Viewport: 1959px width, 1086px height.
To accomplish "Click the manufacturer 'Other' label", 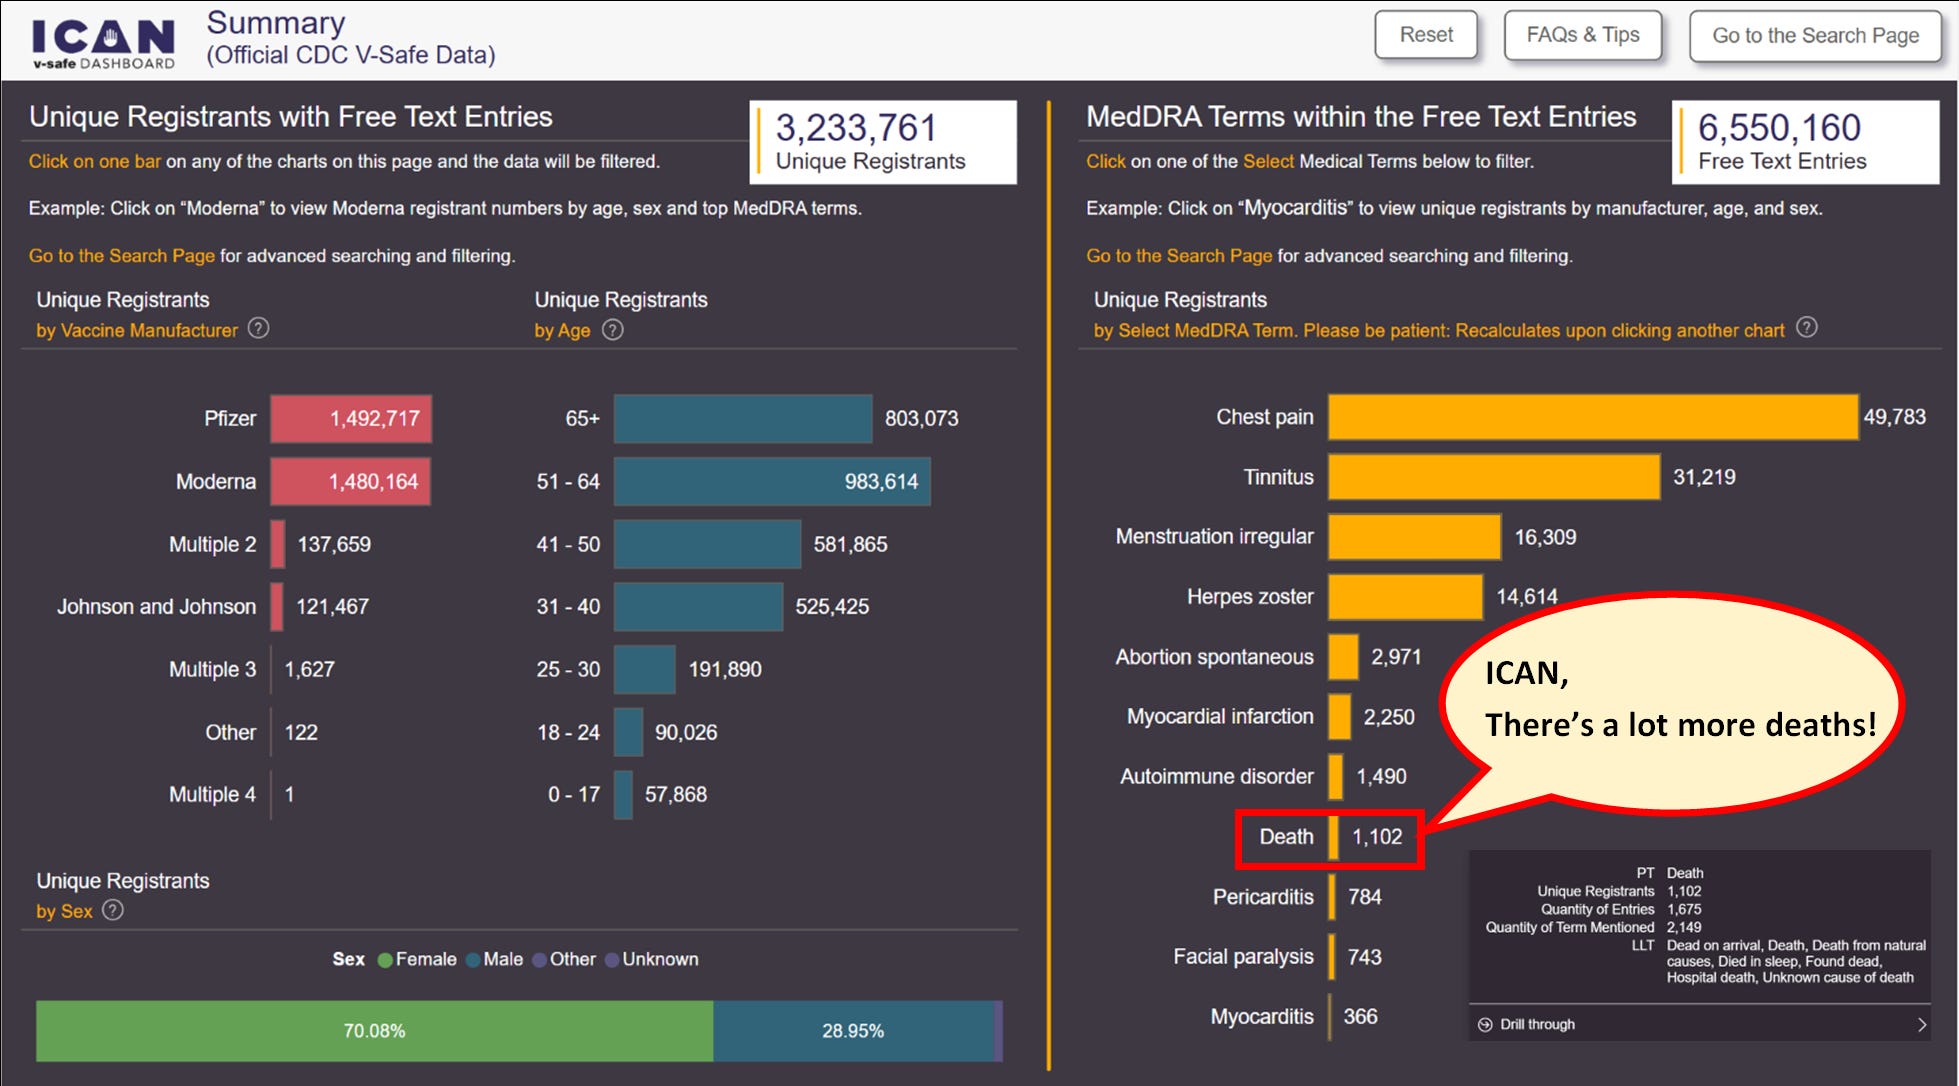I will coord(230,732).
